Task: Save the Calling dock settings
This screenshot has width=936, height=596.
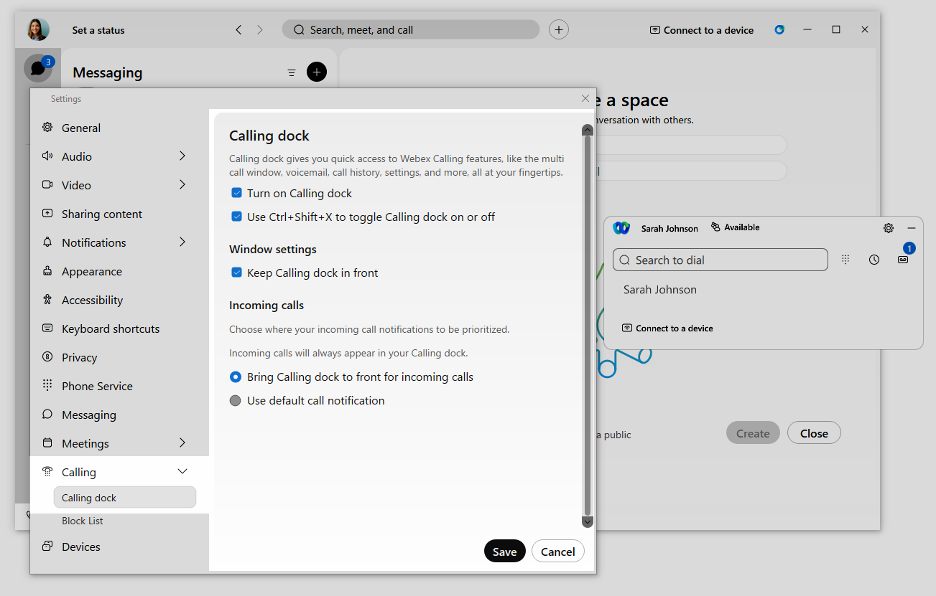Action: click(x=504, y=551)
